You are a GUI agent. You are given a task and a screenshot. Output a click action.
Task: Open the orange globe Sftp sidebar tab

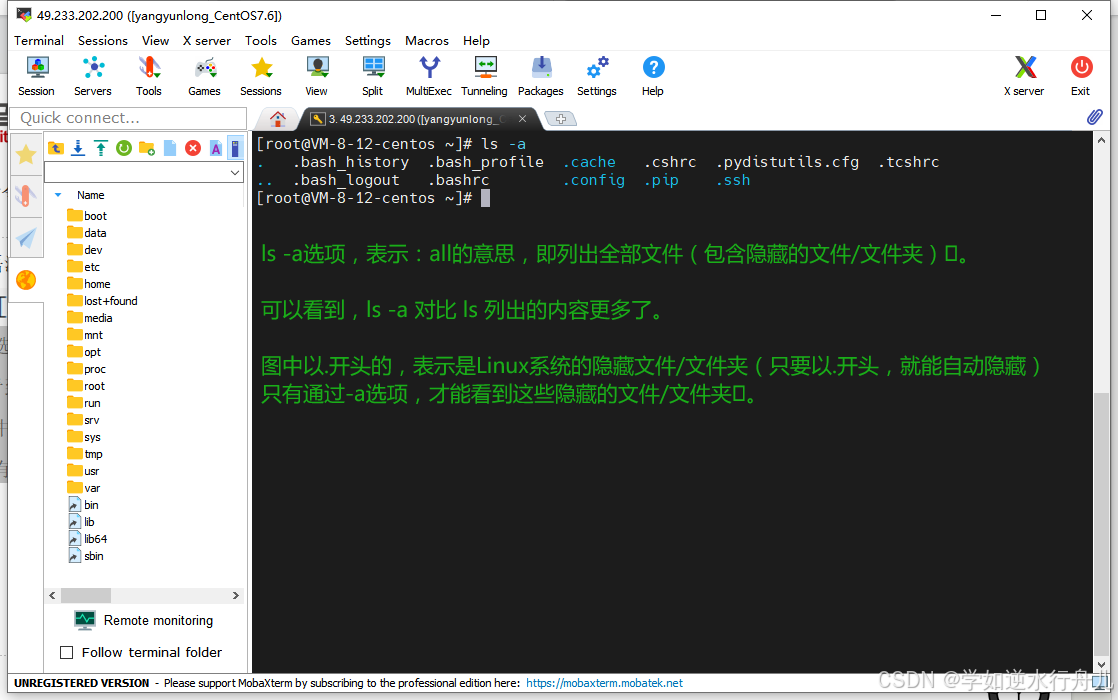coord(26,280)
